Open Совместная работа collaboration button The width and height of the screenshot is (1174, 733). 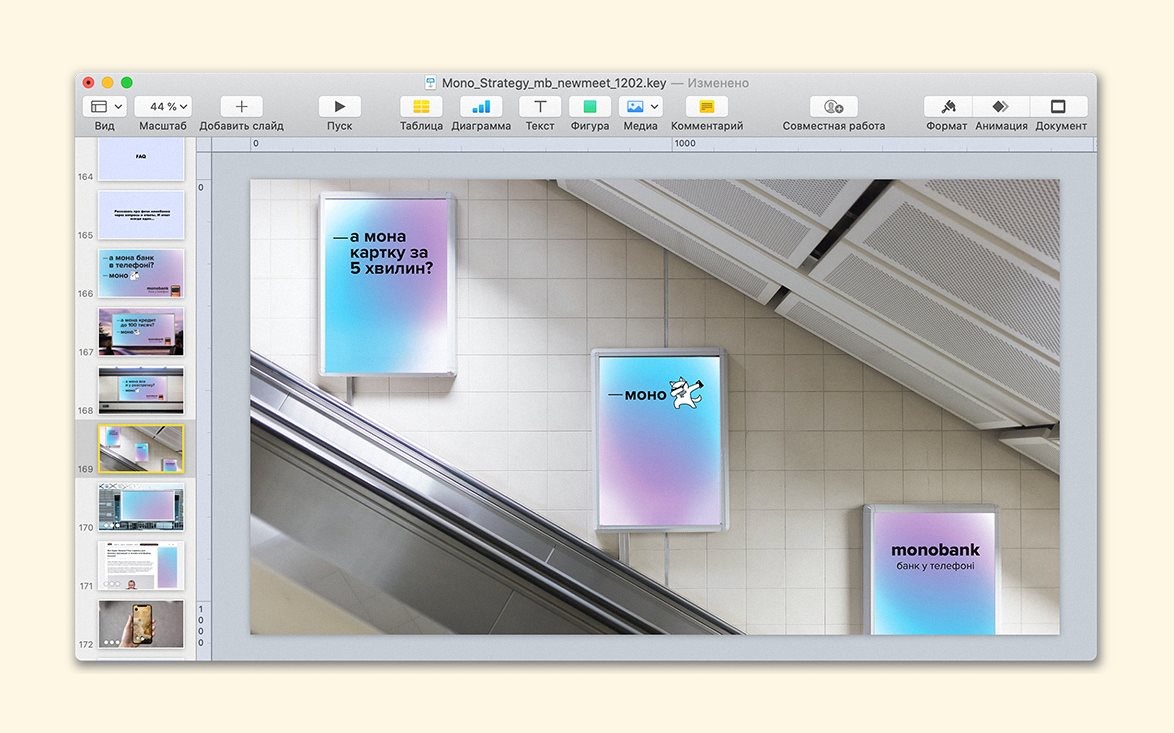pos(833,106)
